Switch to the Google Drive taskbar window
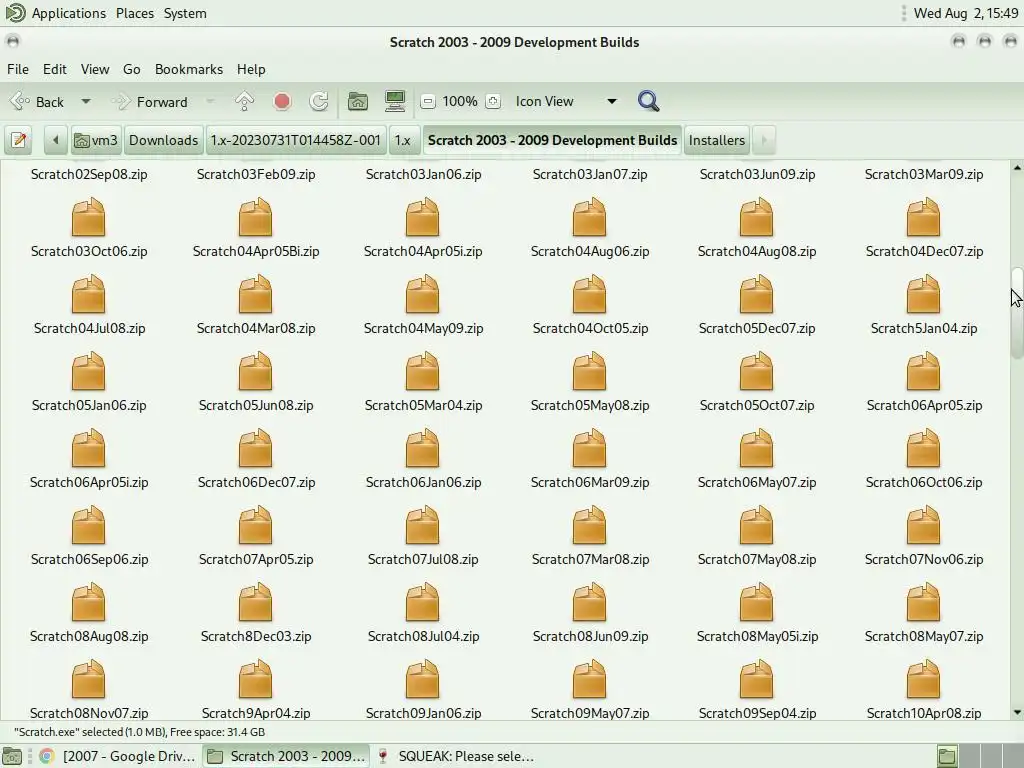Image resolution: width=1024 pixels, height=768 pixels. 118,756
